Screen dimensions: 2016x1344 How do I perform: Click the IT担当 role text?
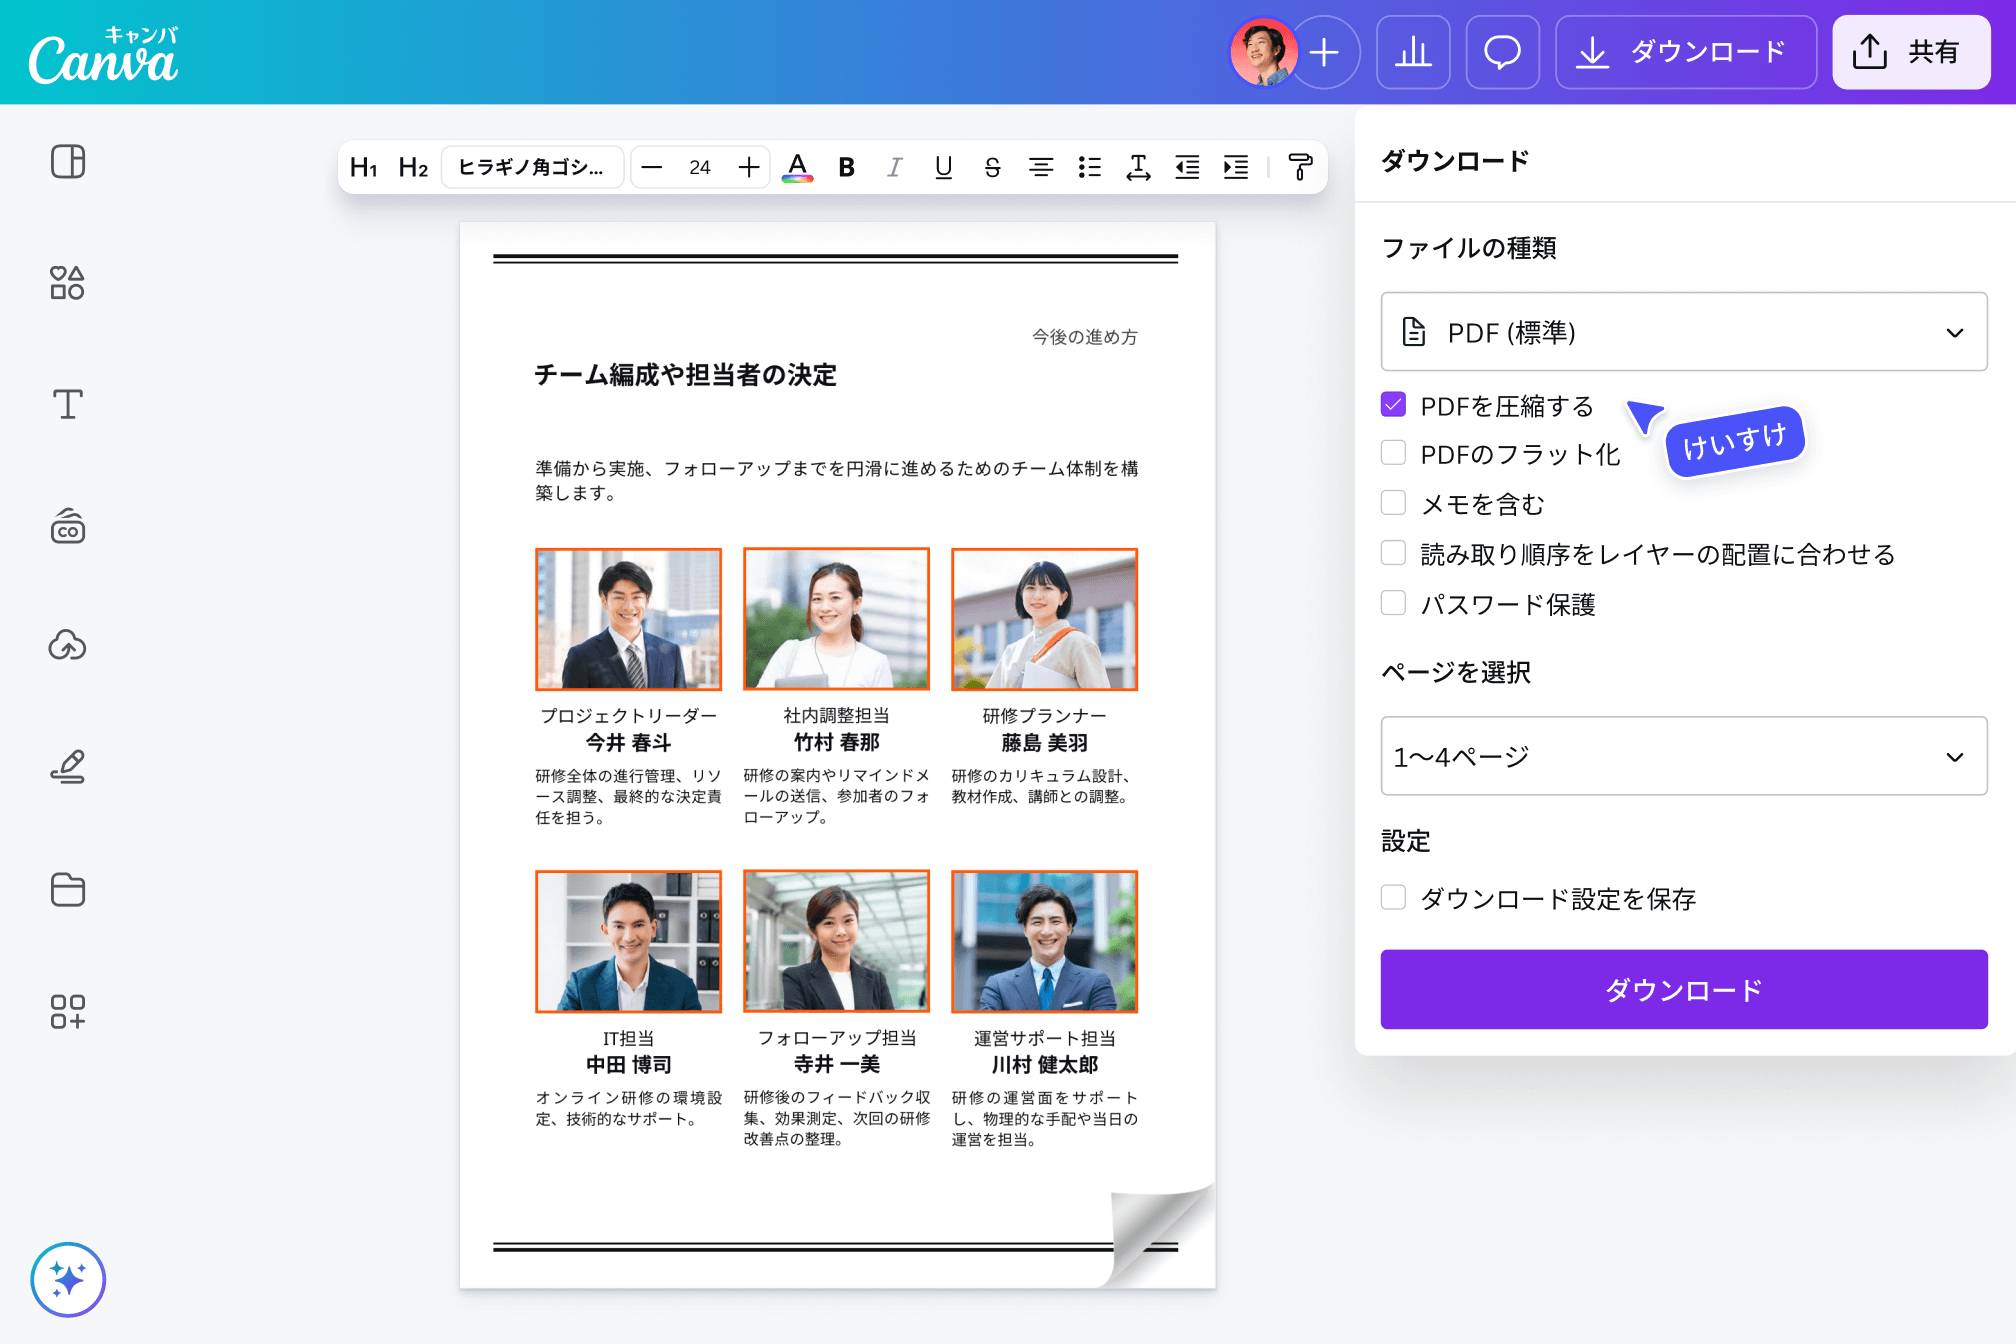click(x=628, y=1038)
